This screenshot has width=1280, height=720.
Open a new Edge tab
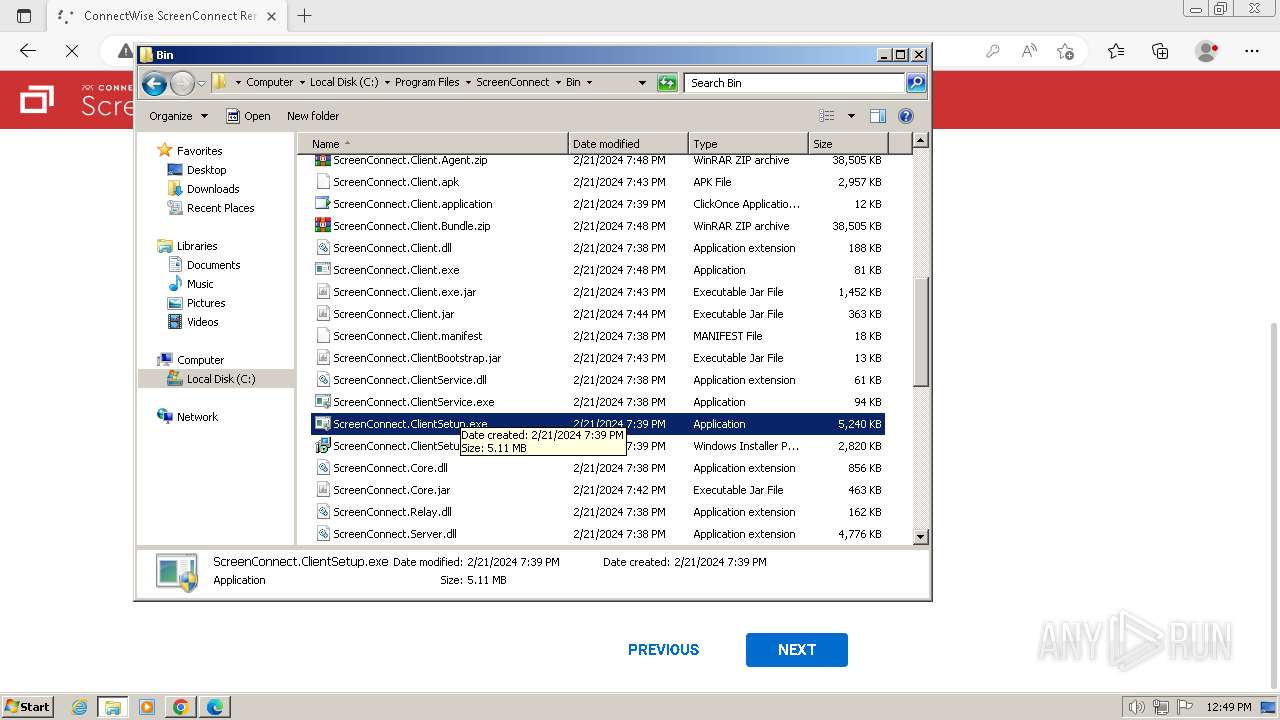coord(305,16)
